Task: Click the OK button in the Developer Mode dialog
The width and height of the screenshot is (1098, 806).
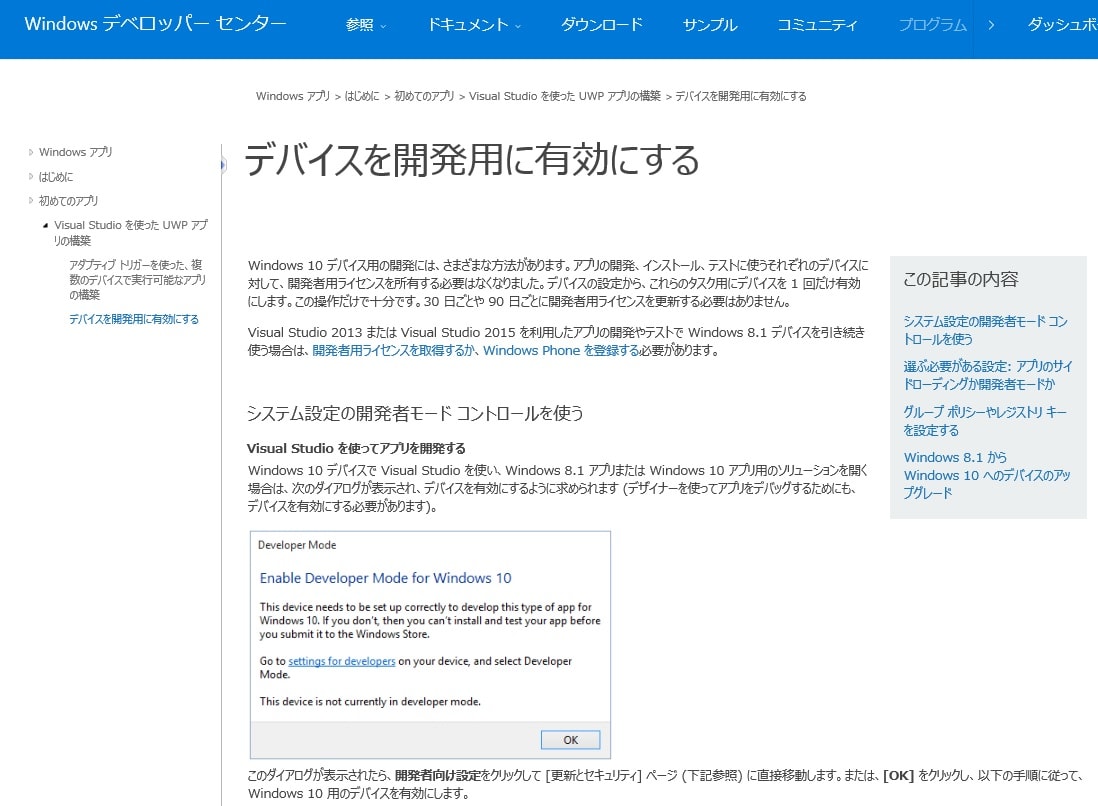Action: tap(571, 740)
